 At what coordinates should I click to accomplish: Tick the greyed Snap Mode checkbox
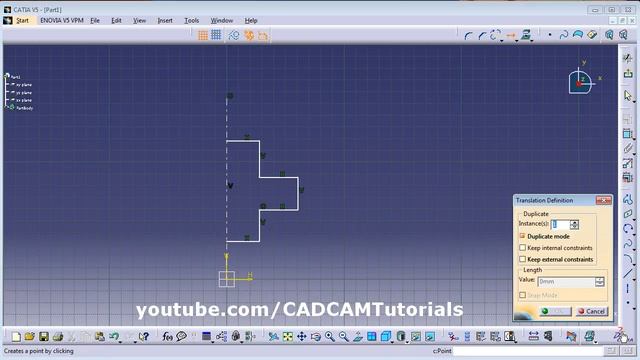522,295
